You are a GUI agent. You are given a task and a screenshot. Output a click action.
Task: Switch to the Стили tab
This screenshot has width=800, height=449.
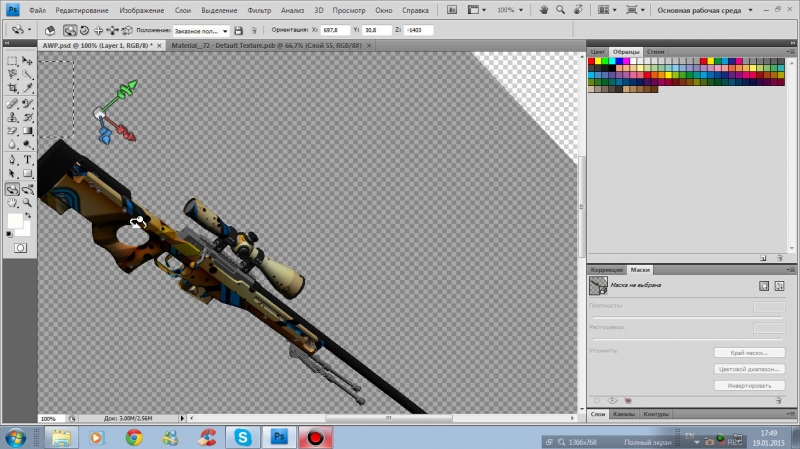pos(656,52)
